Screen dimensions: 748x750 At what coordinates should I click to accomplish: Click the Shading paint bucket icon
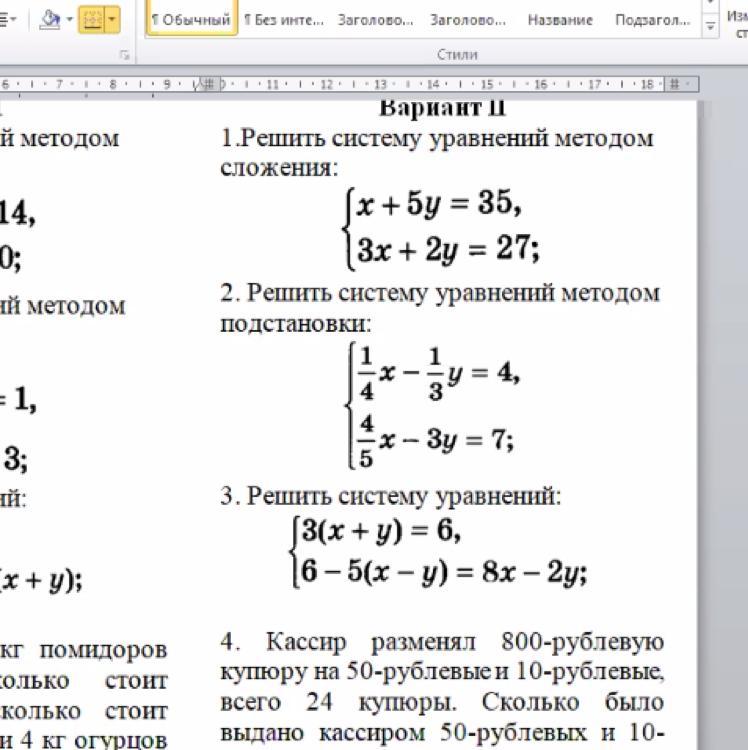pos(50,20)
